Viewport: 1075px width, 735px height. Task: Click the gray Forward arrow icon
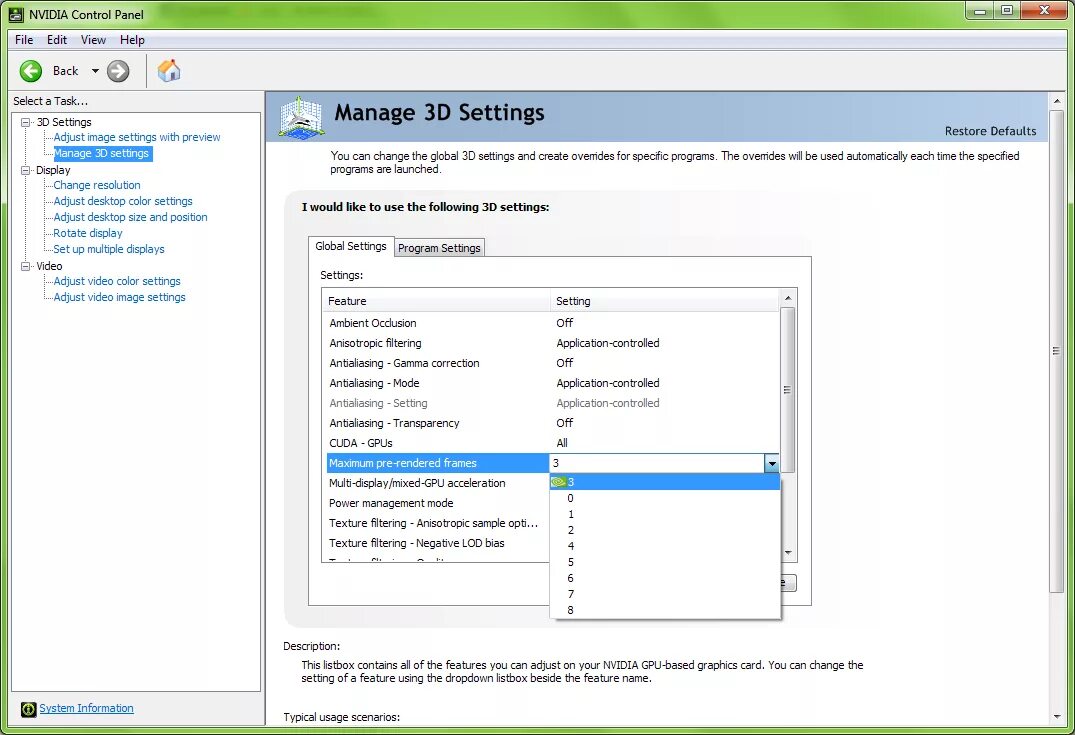tap(118, 71)
